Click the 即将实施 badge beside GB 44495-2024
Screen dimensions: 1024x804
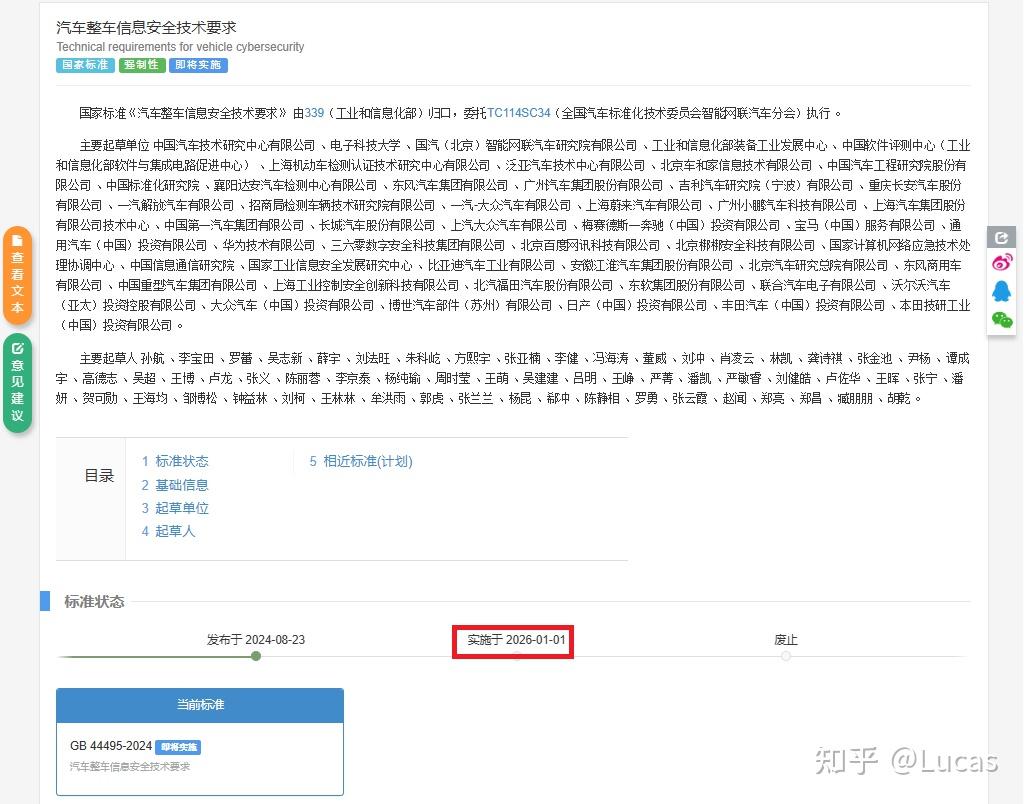[x=178, y=747]
